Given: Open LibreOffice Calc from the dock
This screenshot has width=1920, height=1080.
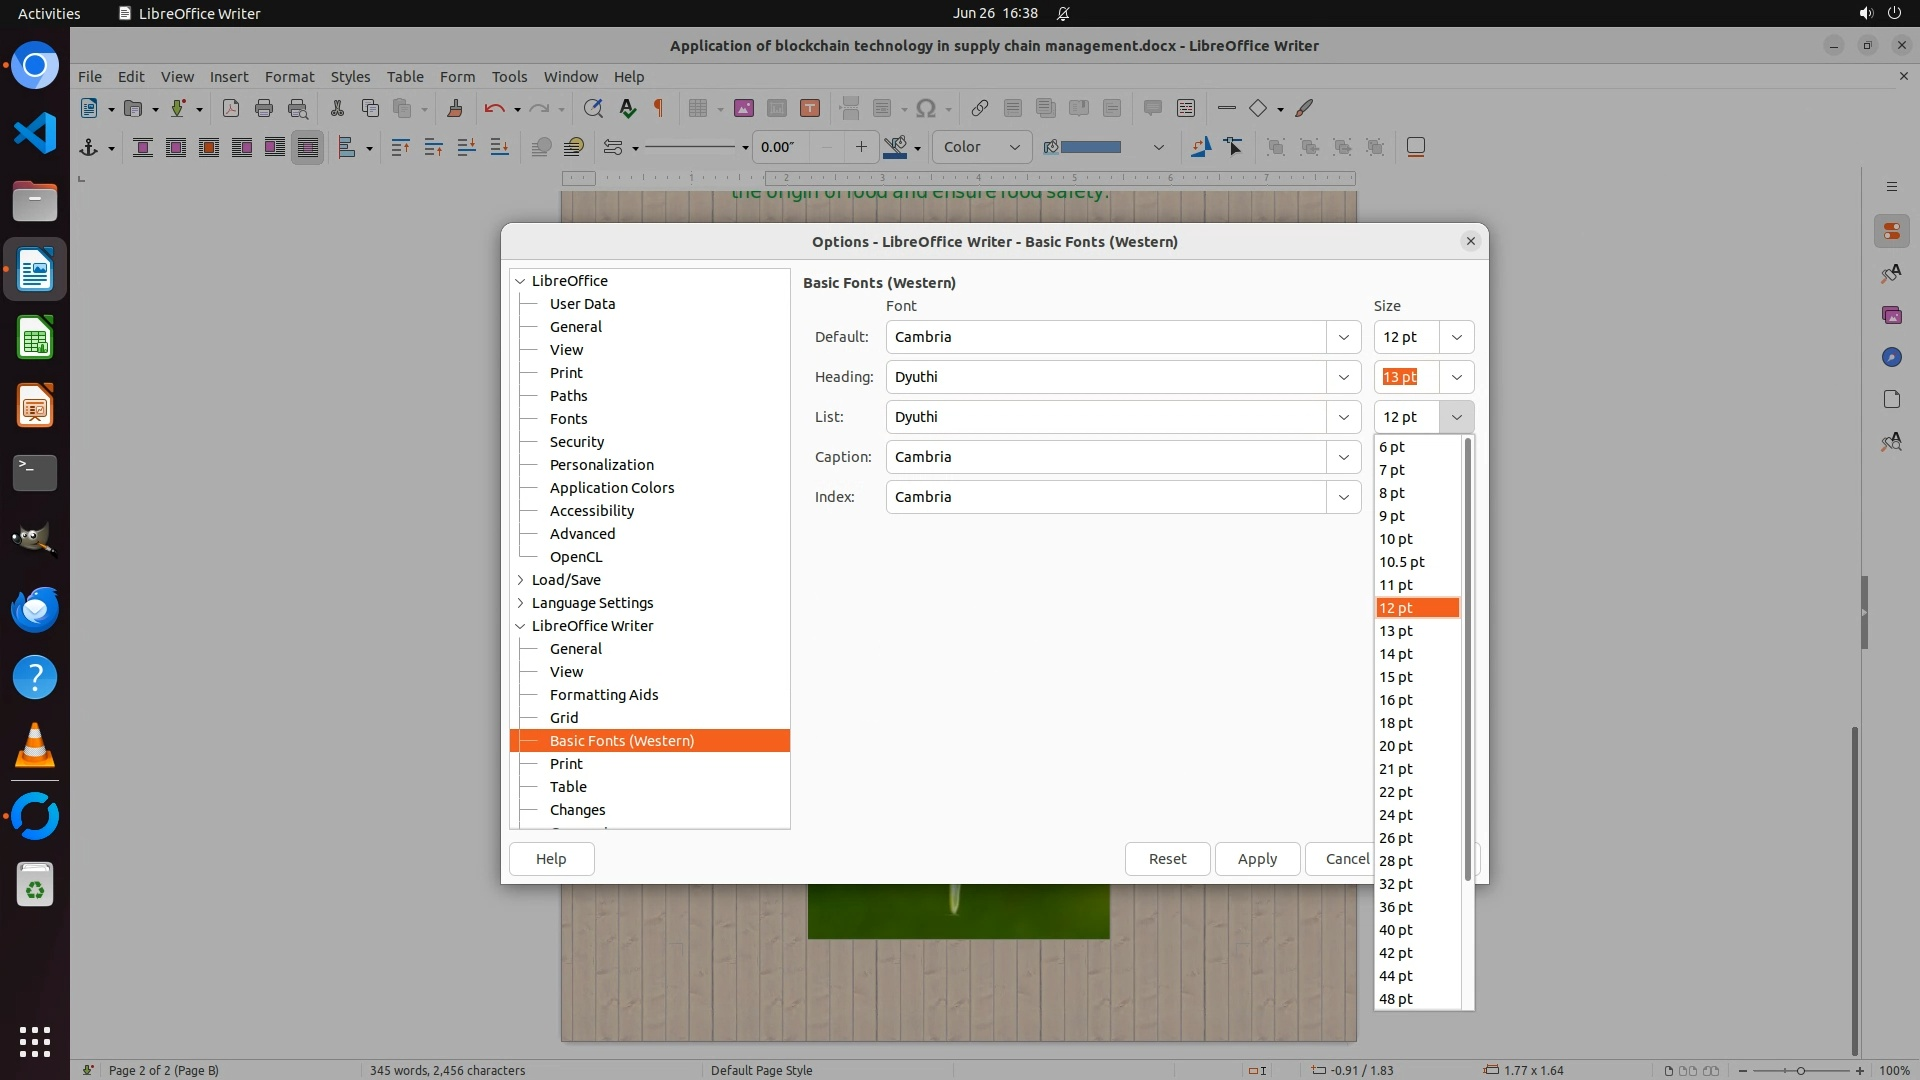Looking at the screenshot, I should (35, 338).
